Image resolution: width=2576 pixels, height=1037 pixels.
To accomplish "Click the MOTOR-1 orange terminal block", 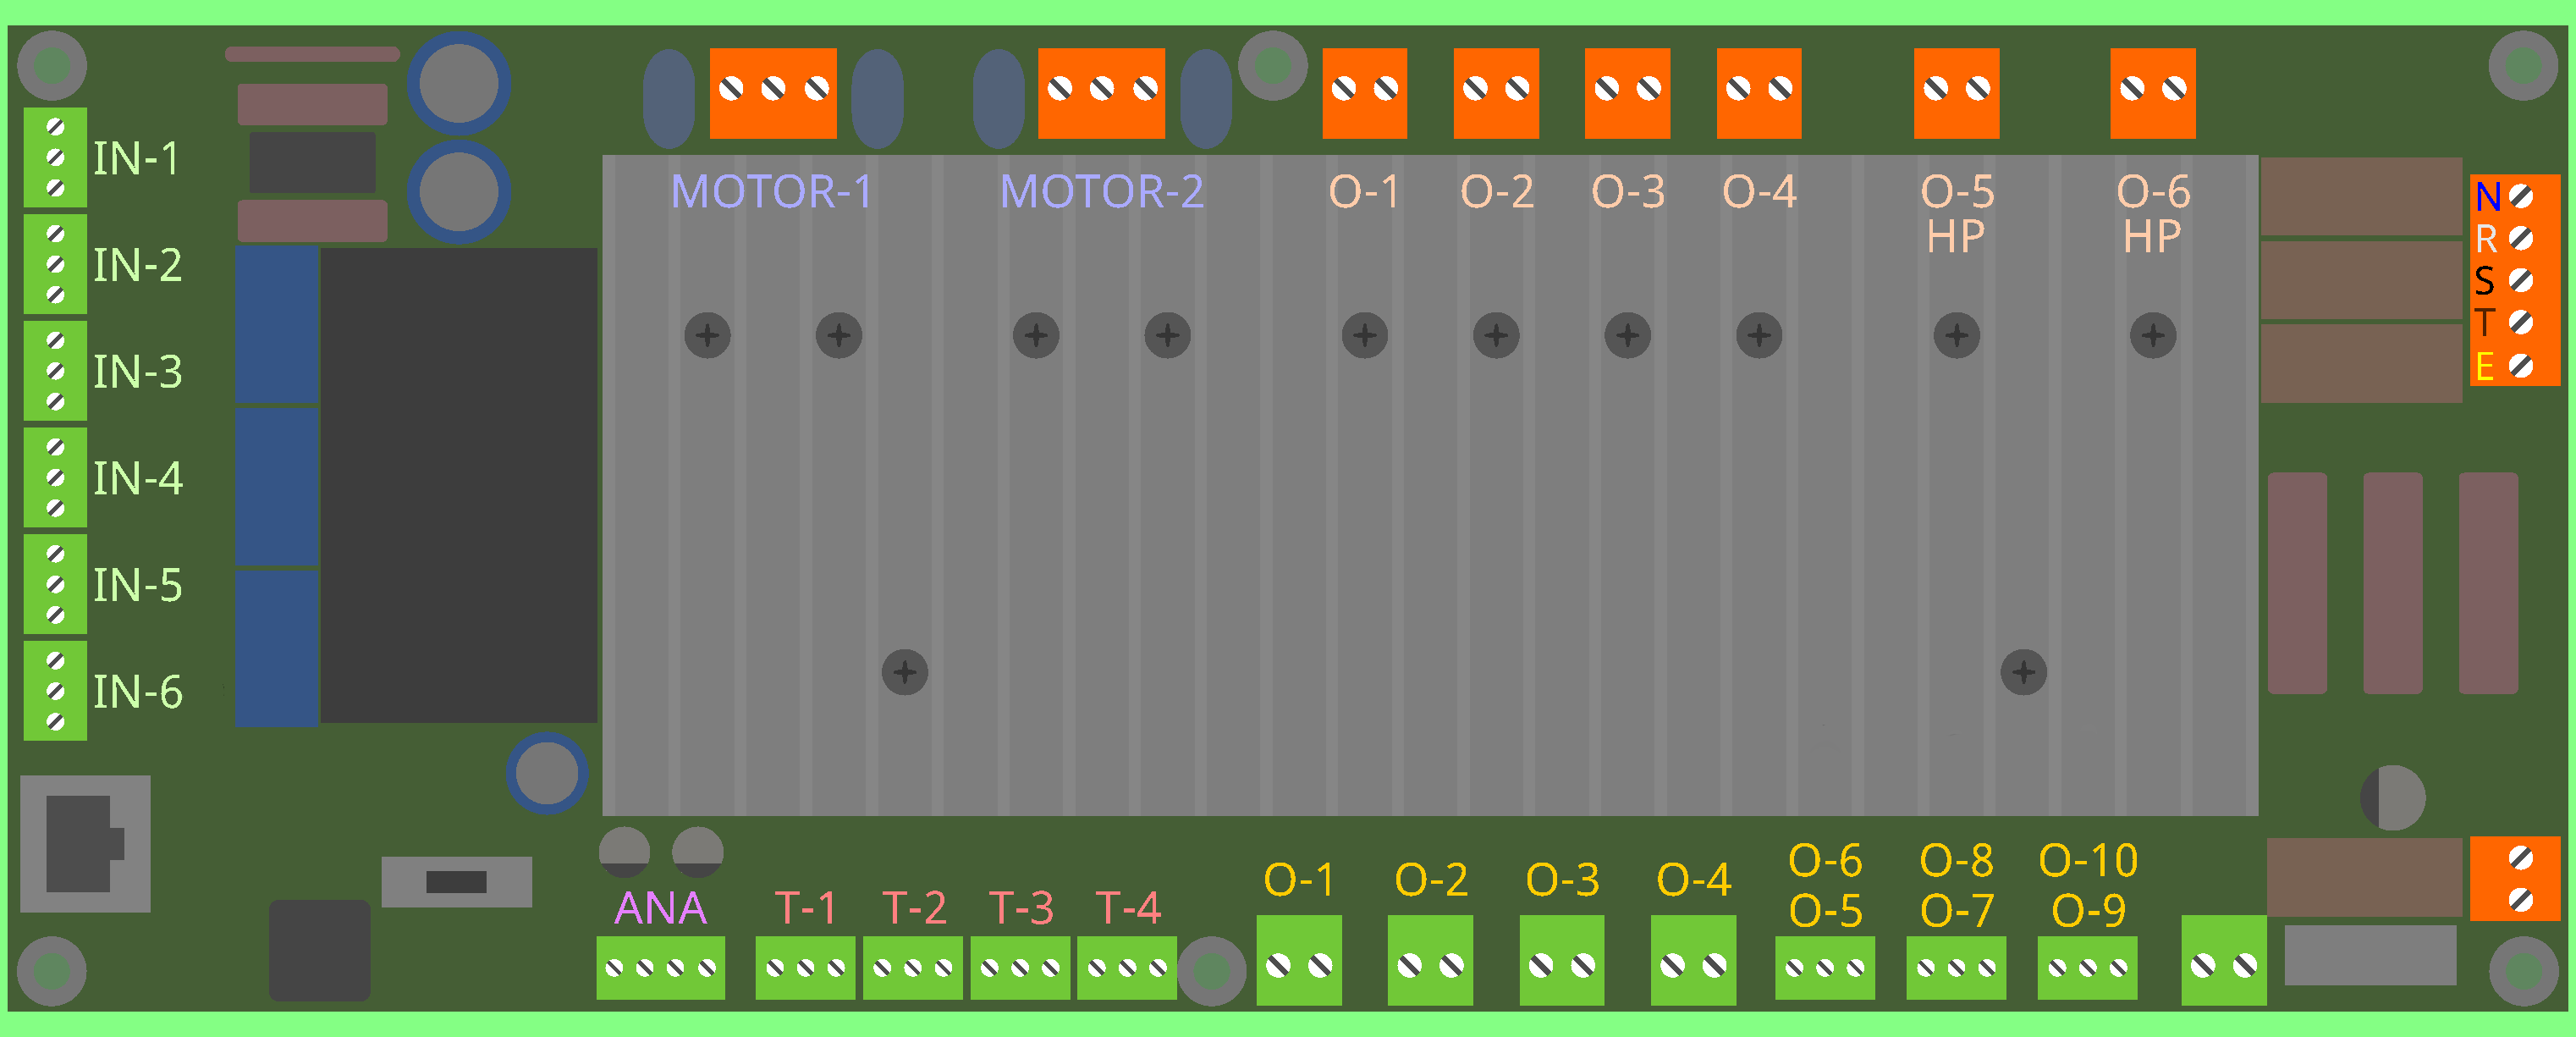I will 773,93.
